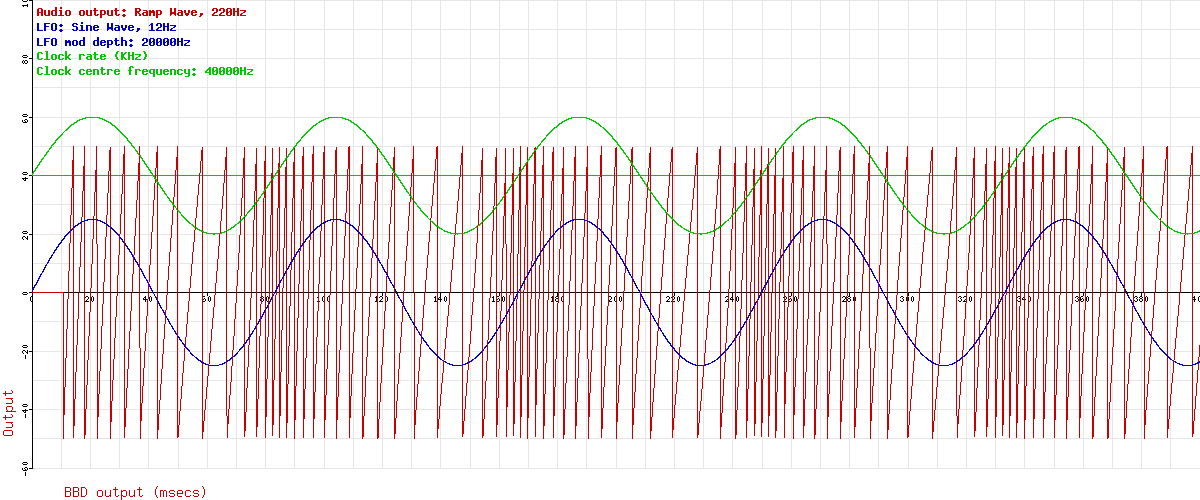Click the x-axis tick label 200
This screenshot has width=1200, height=500.
tap(615, 299)
